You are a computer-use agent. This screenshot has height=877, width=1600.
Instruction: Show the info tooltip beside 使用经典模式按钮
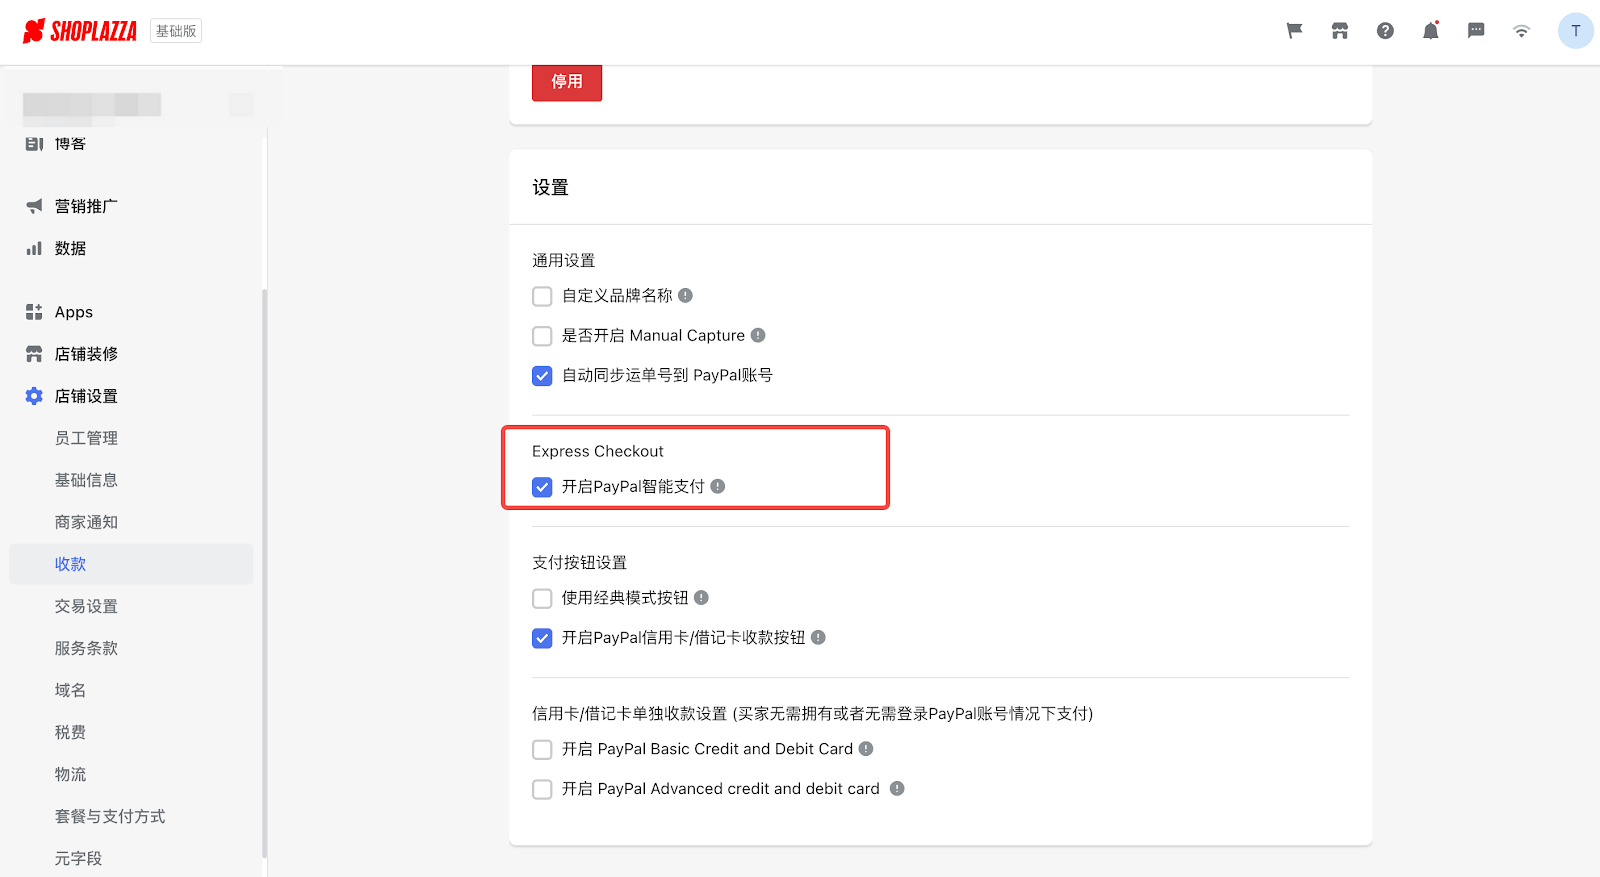coord(701,597)
